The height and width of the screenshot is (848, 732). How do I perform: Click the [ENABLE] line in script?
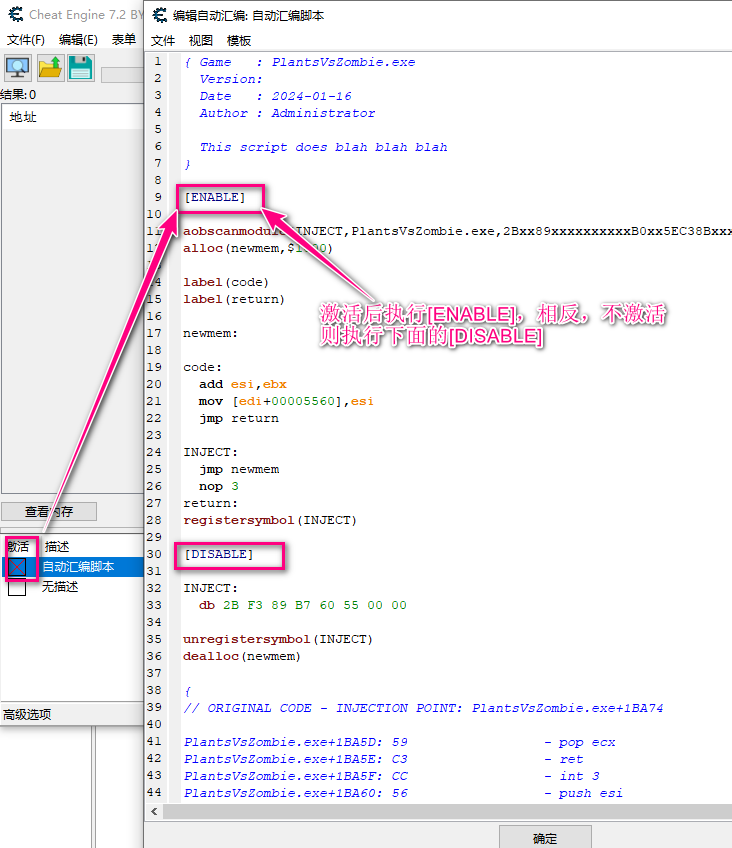click(215, 197)
